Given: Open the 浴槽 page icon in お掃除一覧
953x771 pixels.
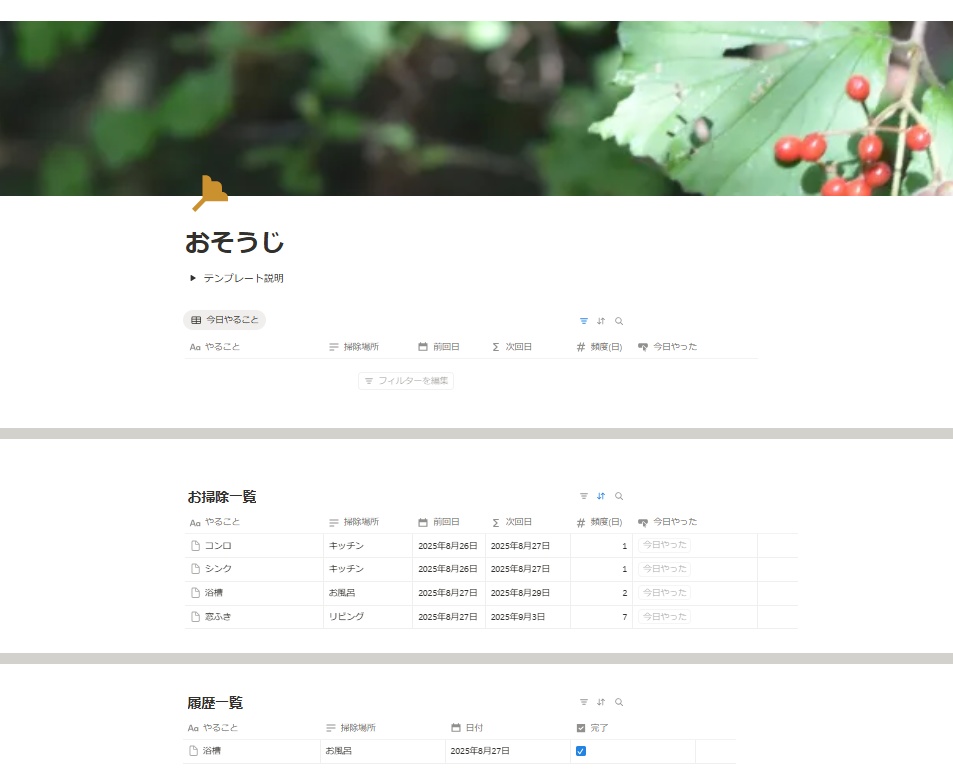Looking at the screenshot, I should click(195, 592).
